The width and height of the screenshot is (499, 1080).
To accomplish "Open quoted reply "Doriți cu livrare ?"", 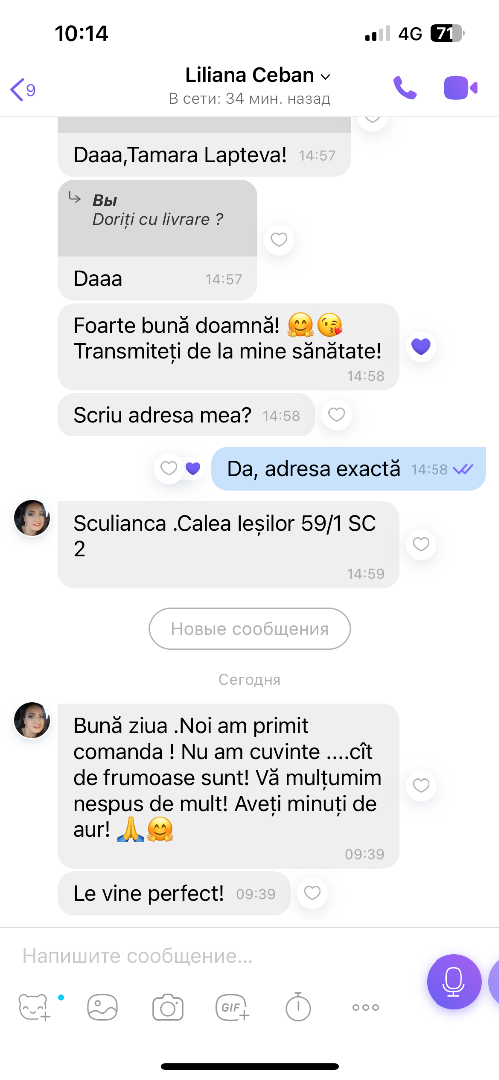I will (157, 218).
